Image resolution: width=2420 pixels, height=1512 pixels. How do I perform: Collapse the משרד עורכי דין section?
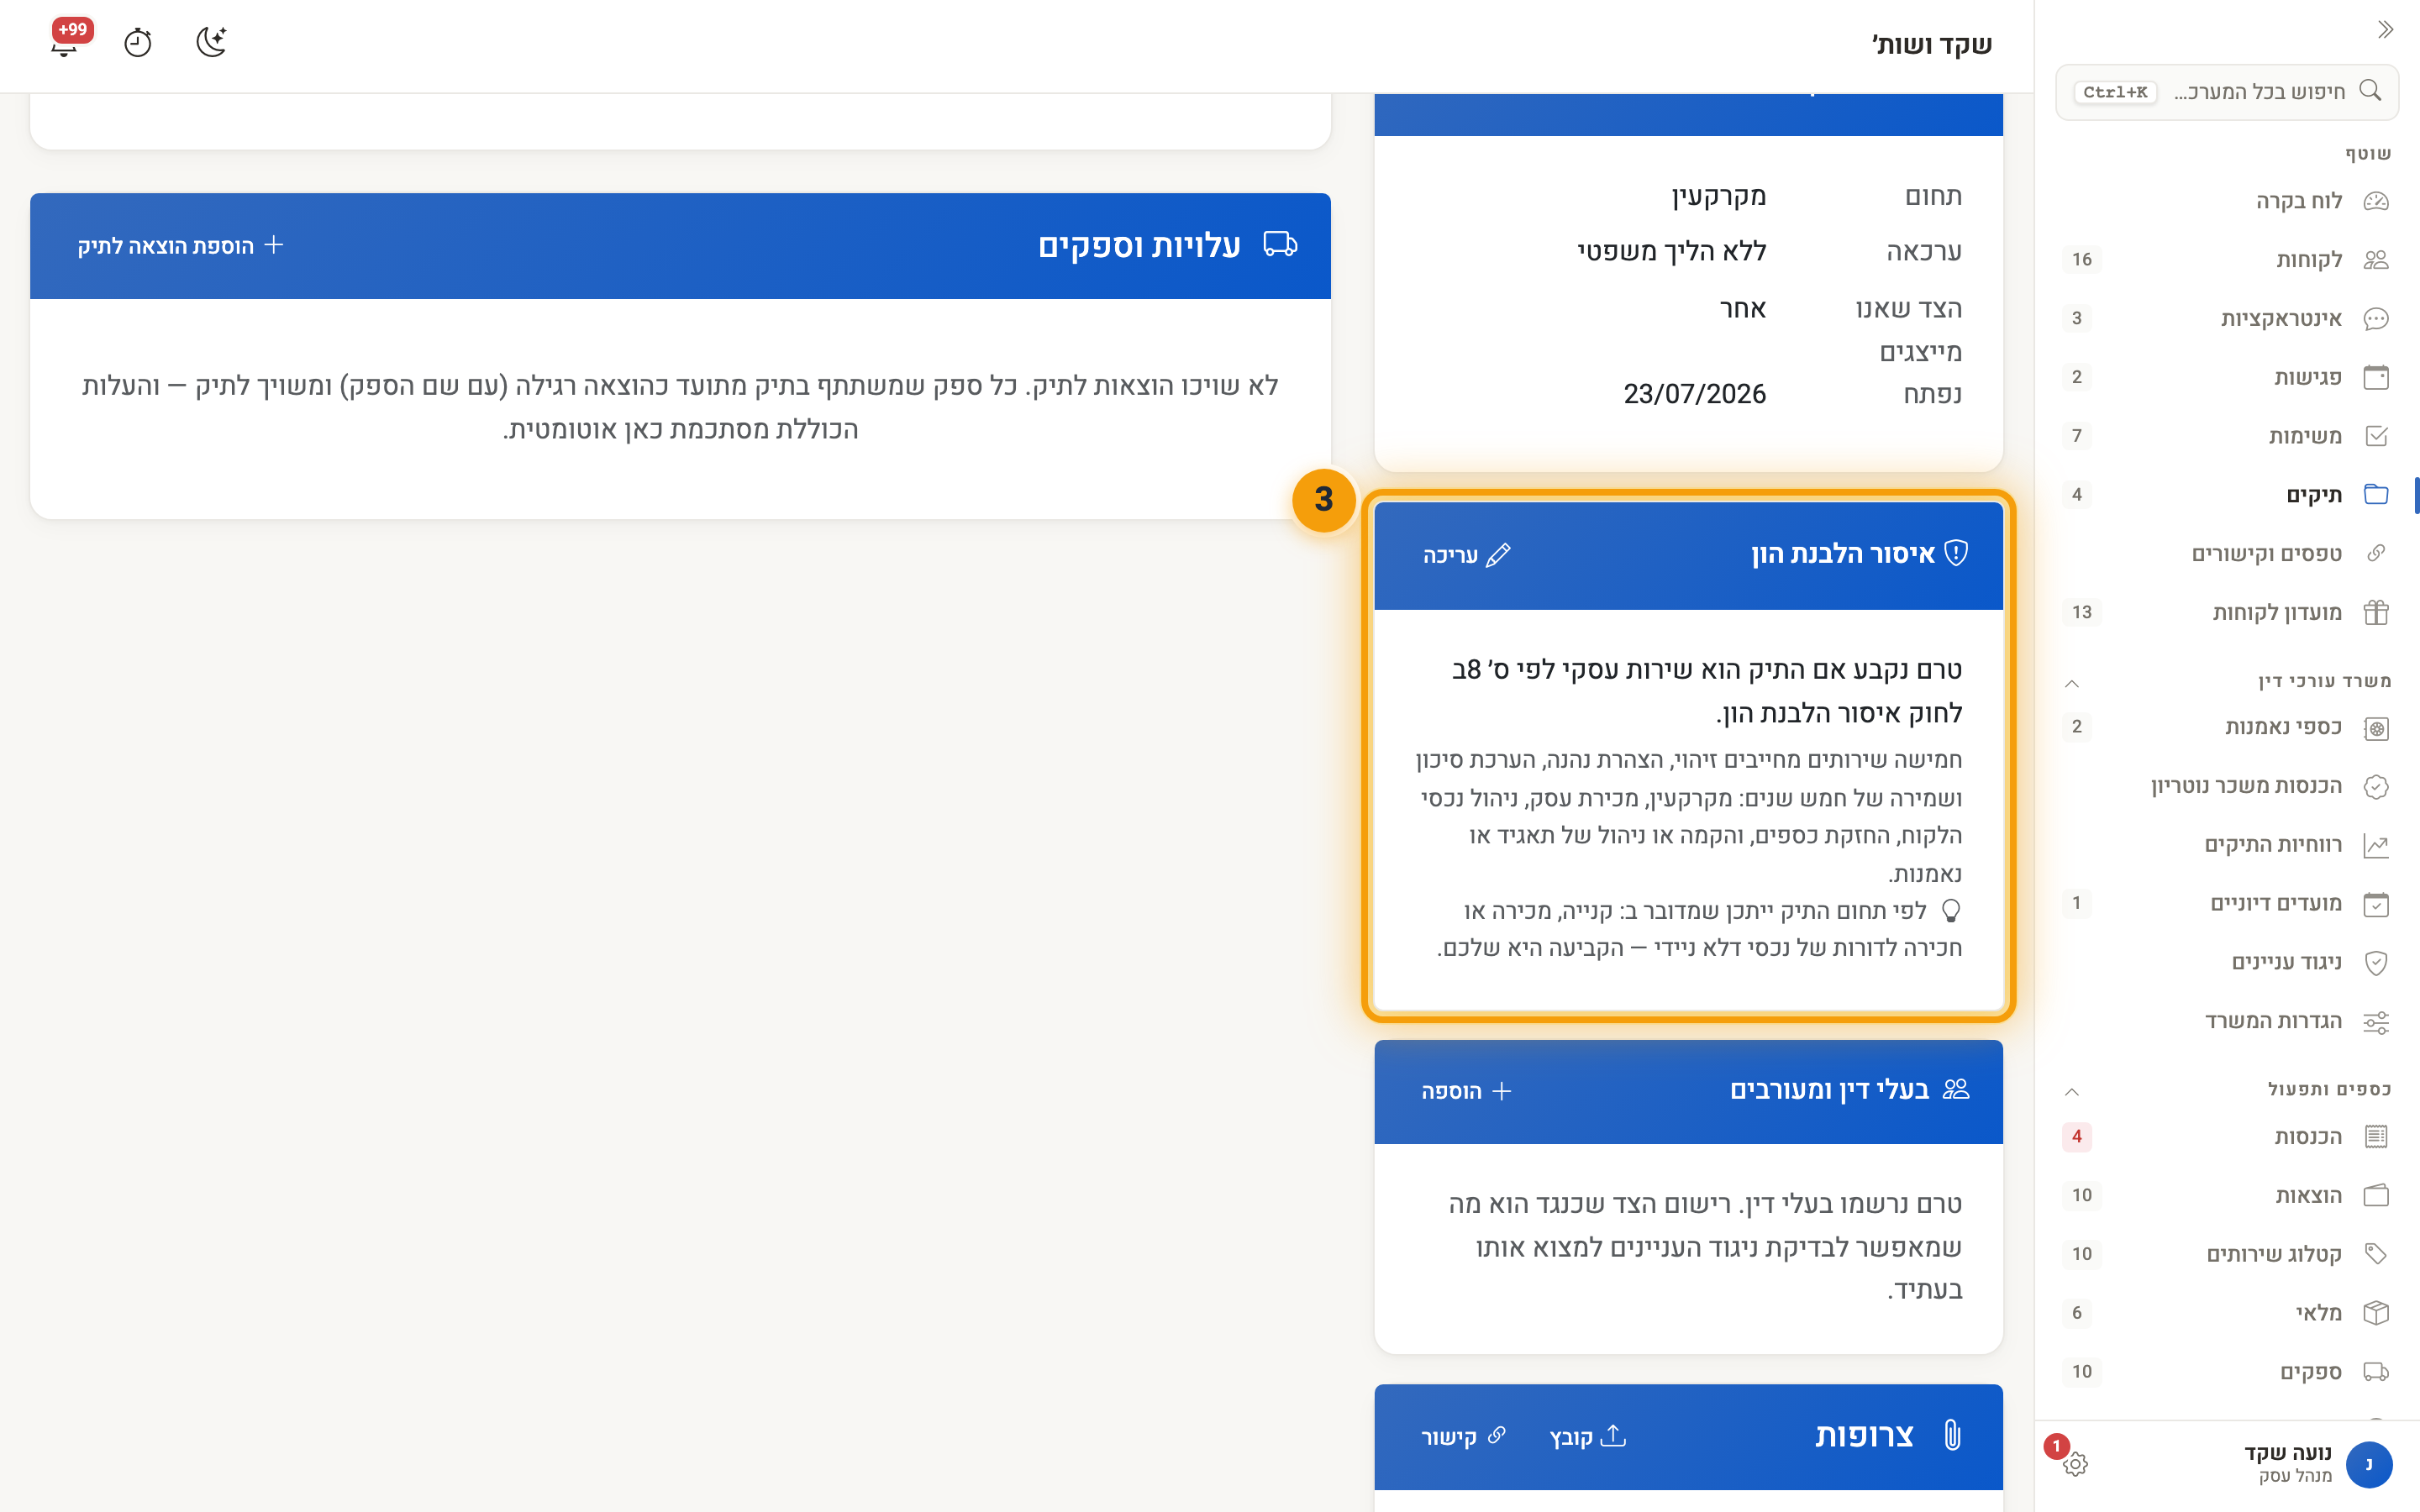click(x=2072, y=683)
